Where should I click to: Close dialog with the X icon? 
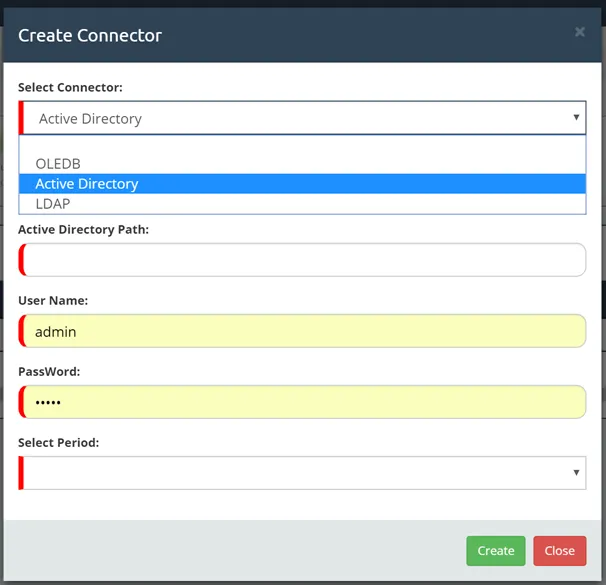point(579,32)
